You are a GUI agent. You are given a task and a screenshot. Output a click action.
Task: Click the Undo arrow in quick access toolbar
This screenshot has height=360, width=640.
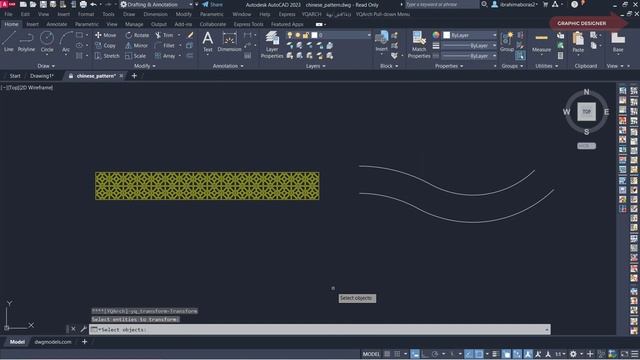click(x=93, y=4)
